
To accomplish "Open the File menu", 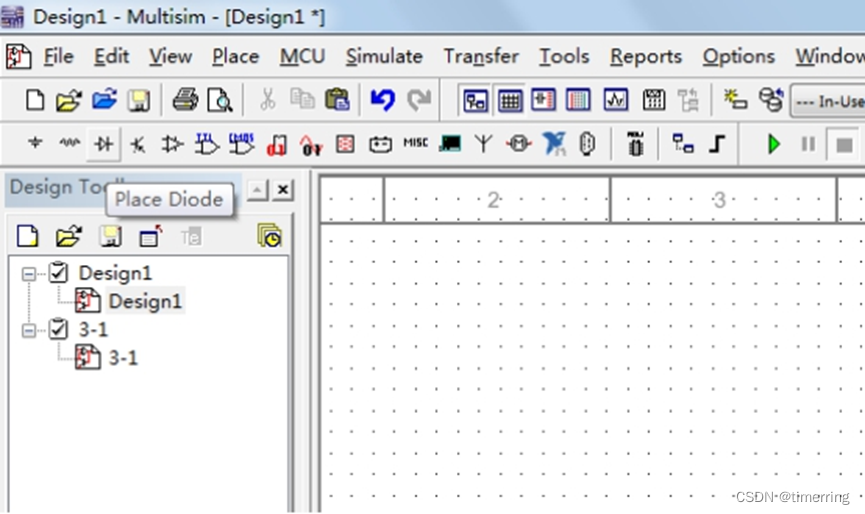I will pyautogui.click(x=58, y=56).
